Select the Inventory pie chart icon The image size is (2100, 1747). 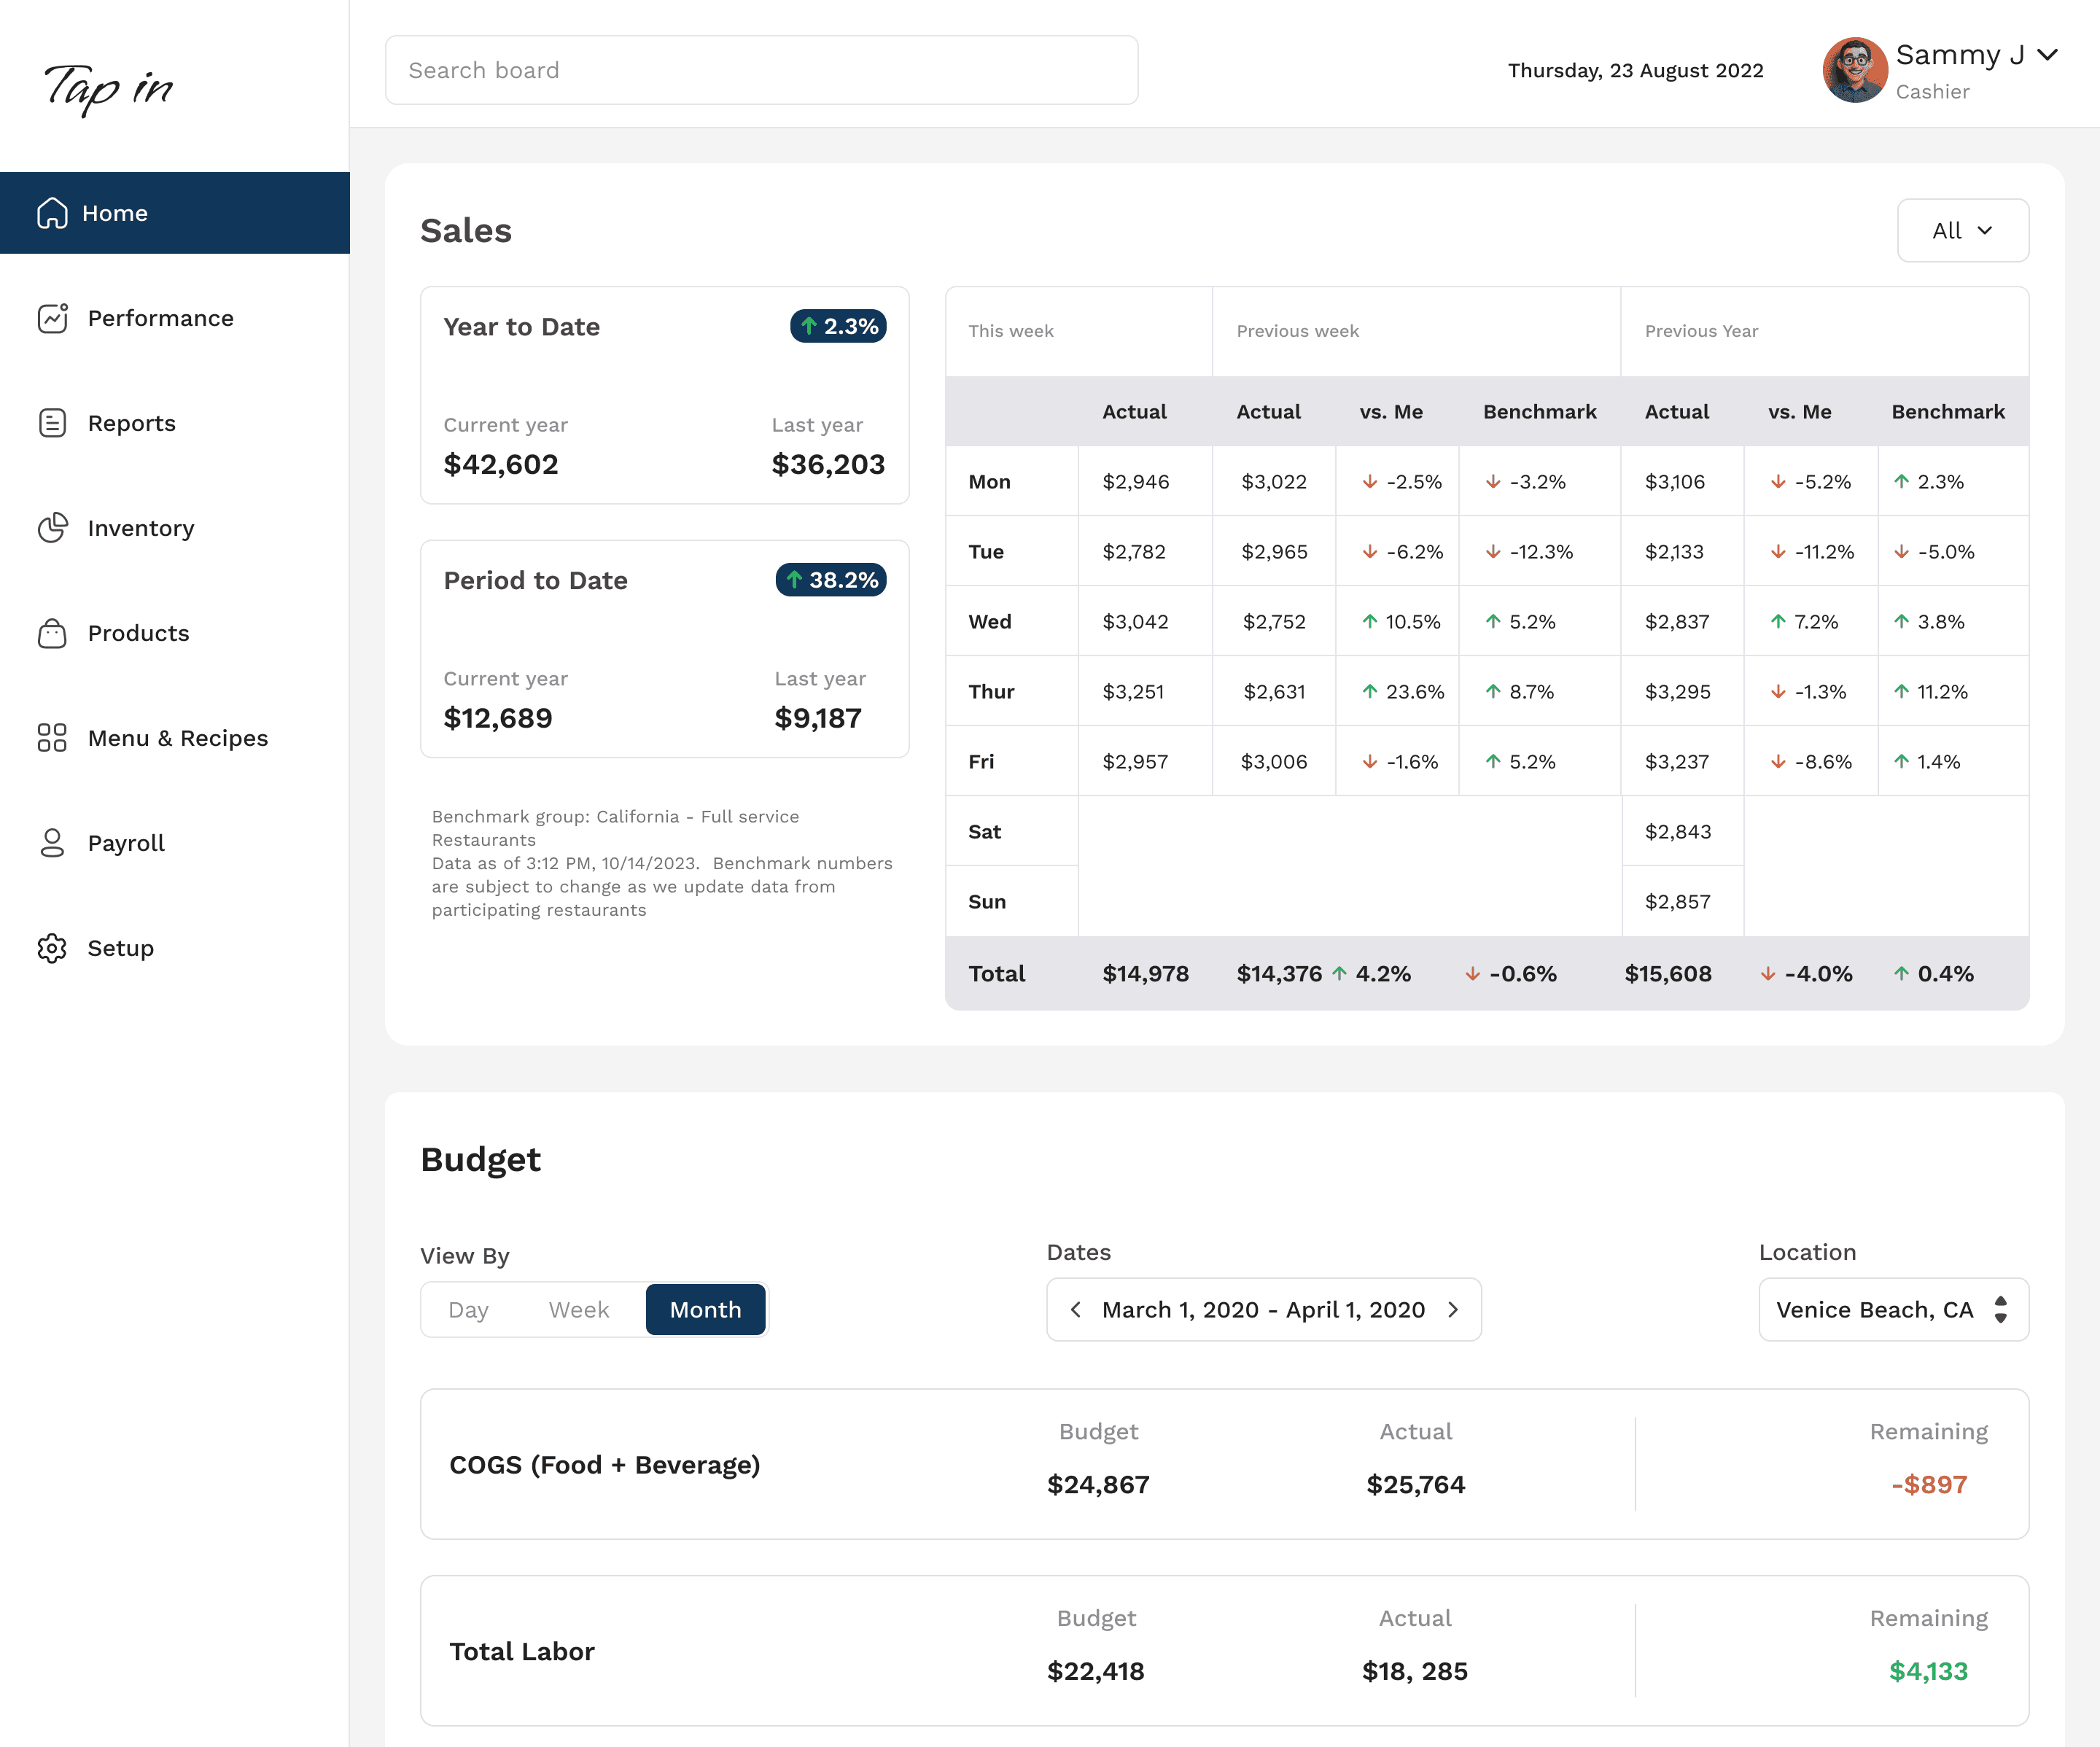pyautogui.click(x=52, y=528)
